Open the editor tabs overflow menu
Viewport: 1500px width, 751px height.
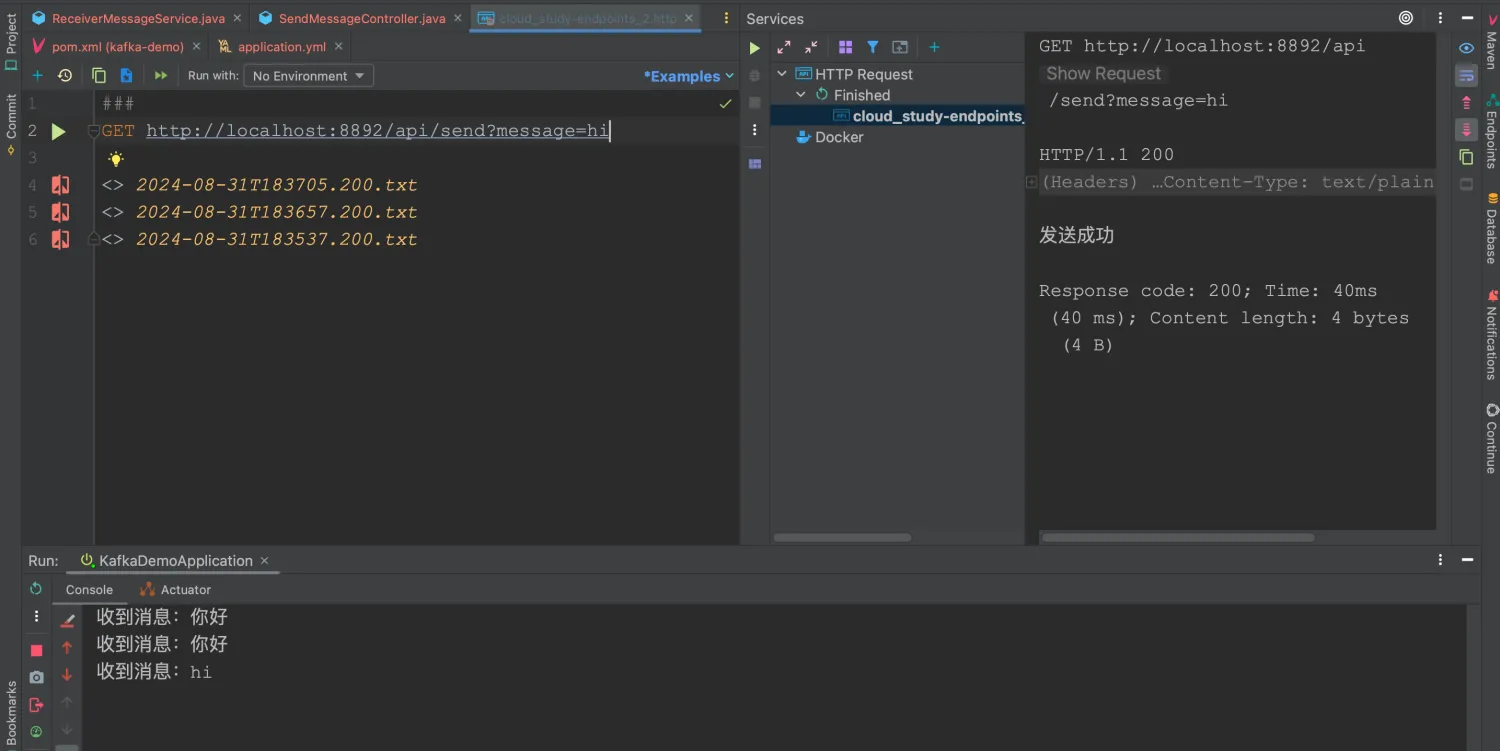(x=726, y=18)
